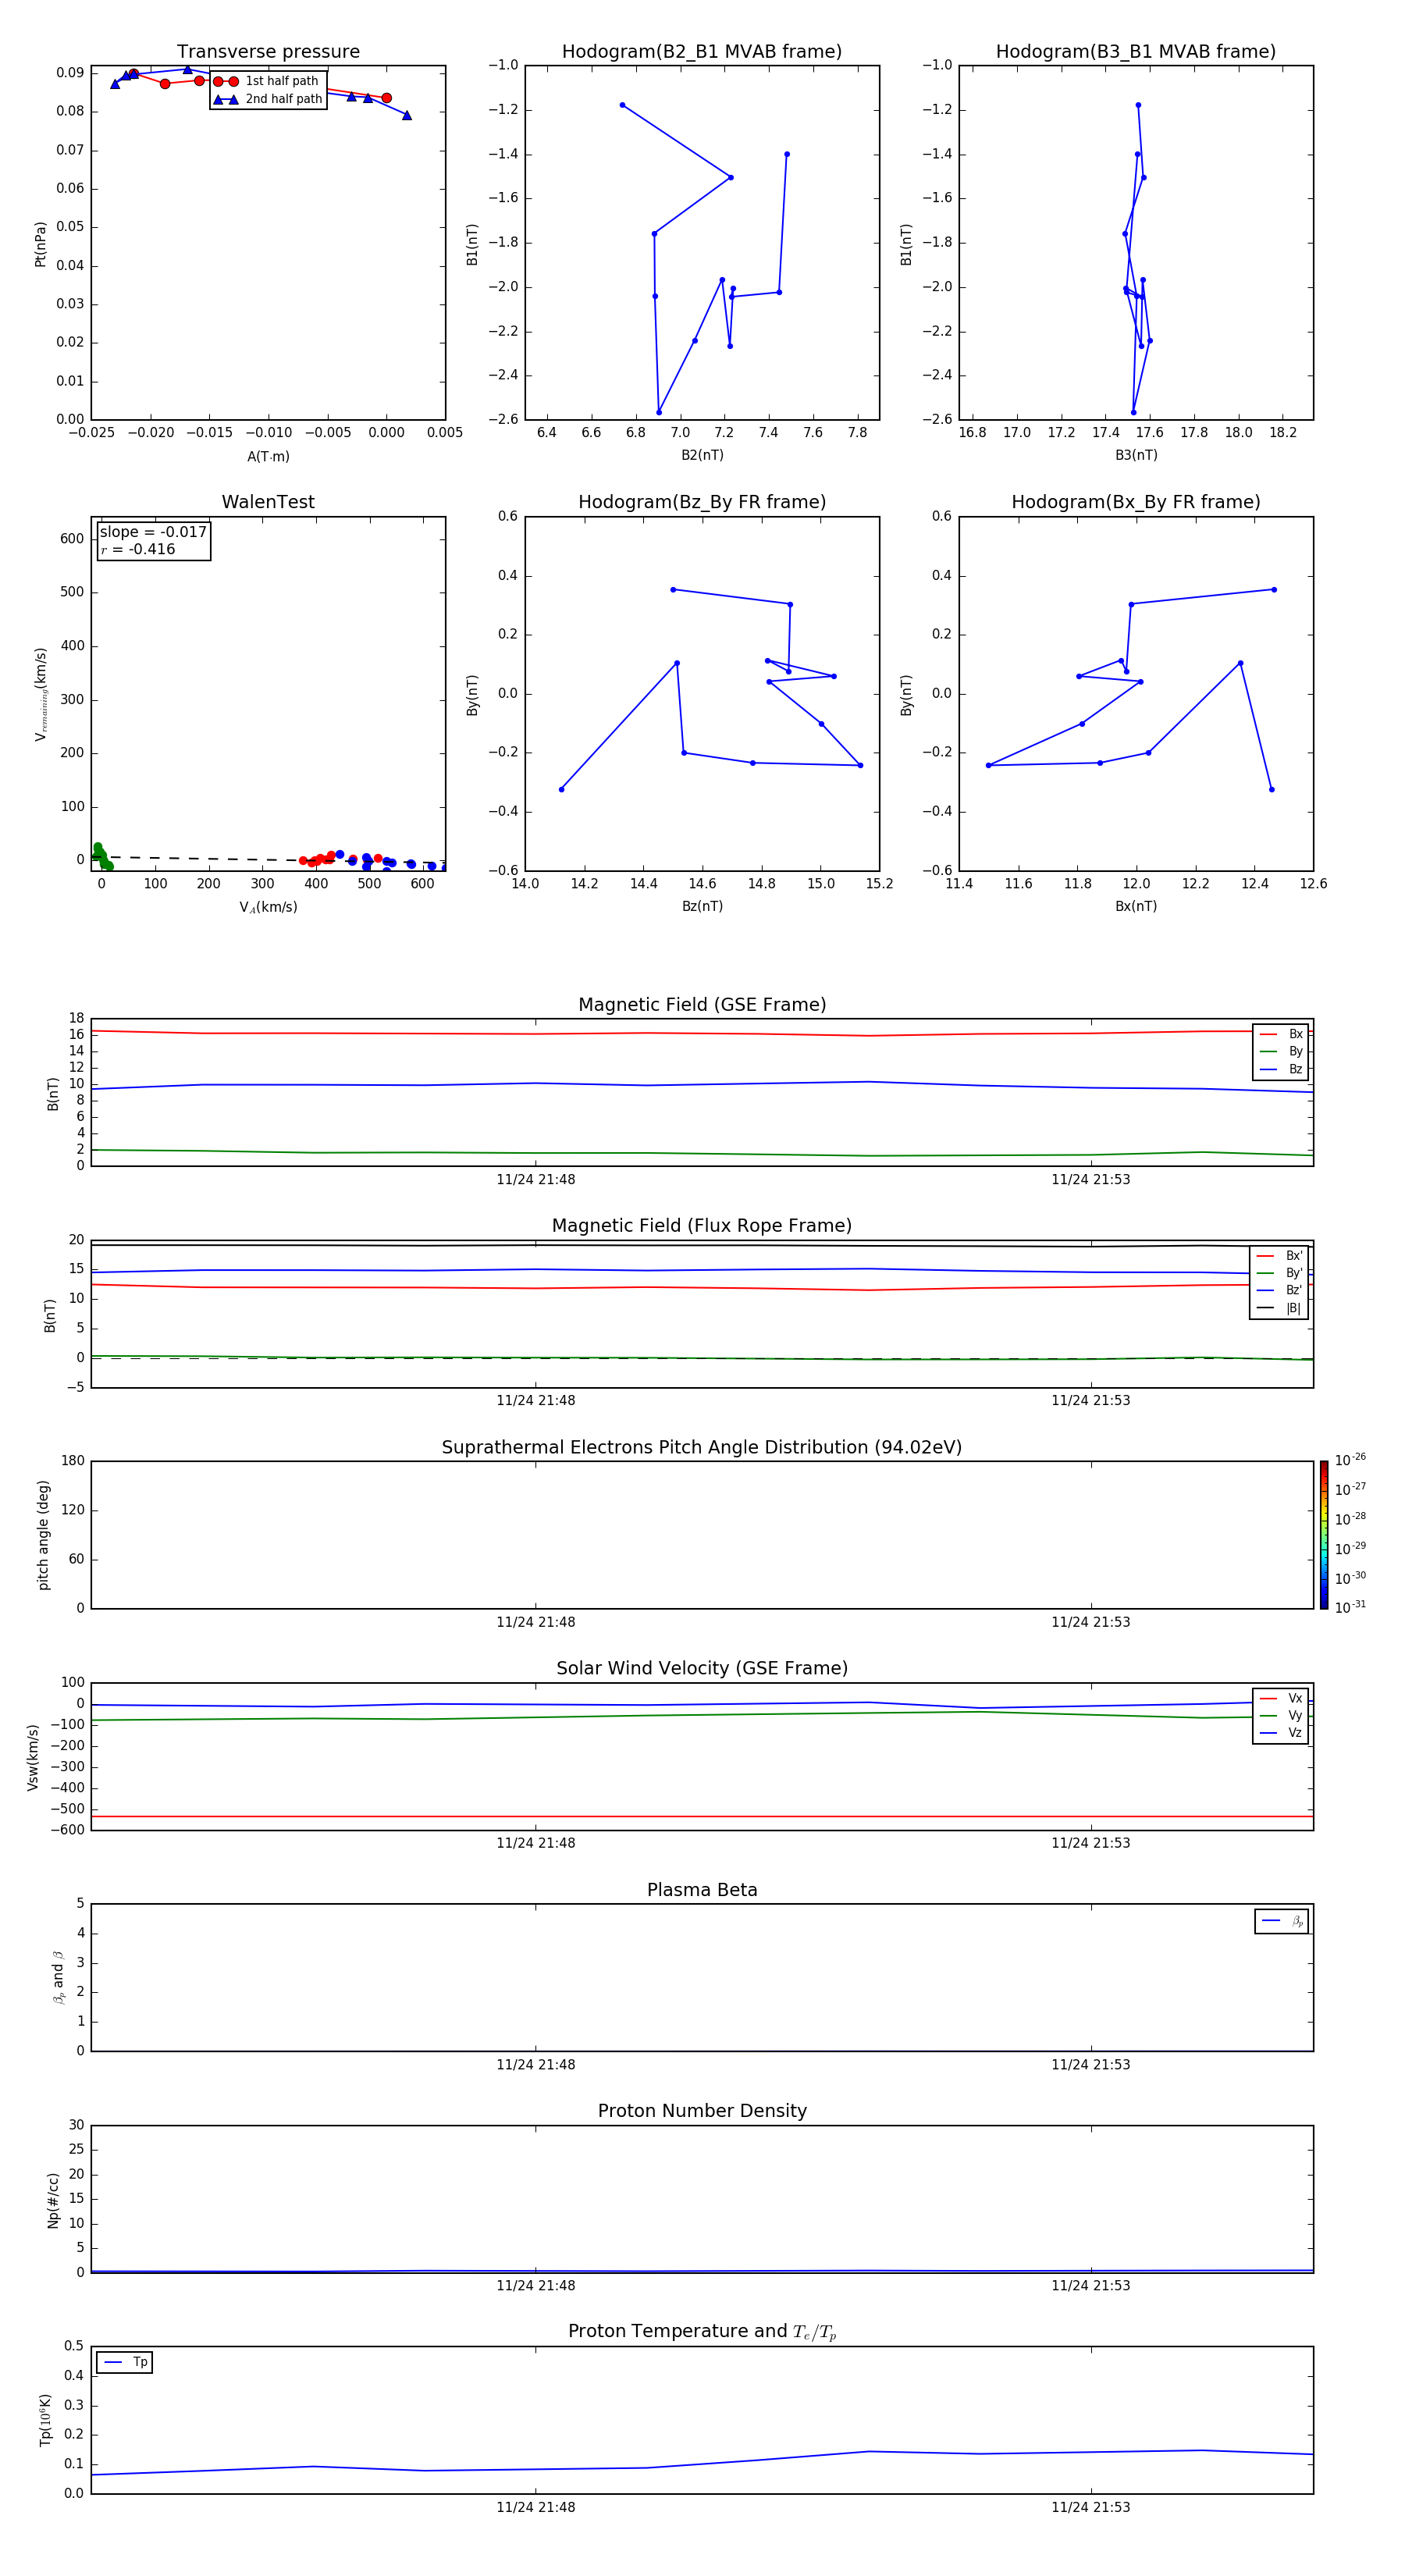This screenshot has height=2576, width=1405.
Task: Click the Vz legend entry in Solar Wind panel
Action: click(x=1281, y=1732)
